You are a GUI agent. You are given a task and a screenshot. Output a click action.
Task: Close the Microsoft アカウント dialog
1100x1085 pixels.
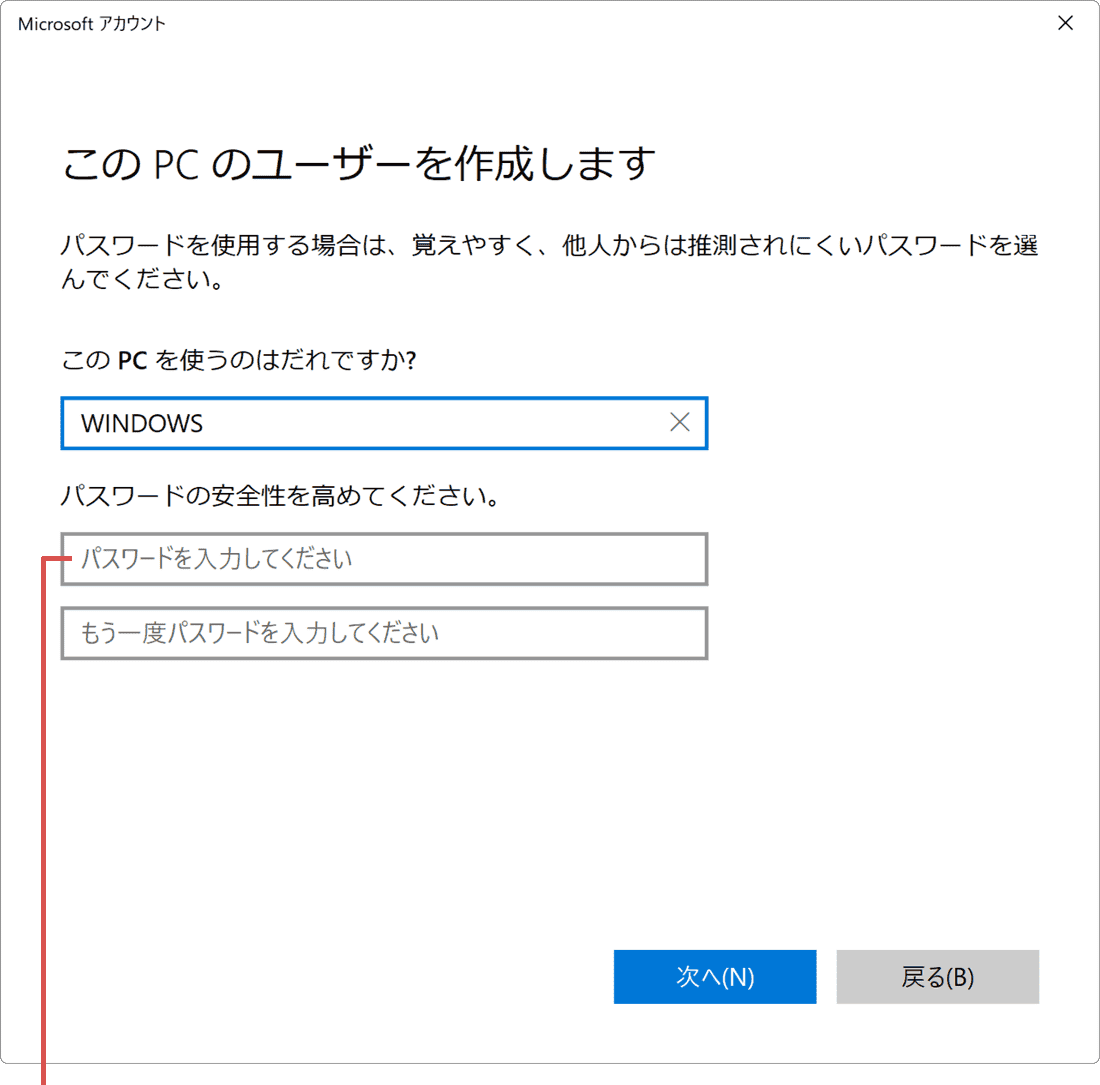click(x=1065, y=23)
